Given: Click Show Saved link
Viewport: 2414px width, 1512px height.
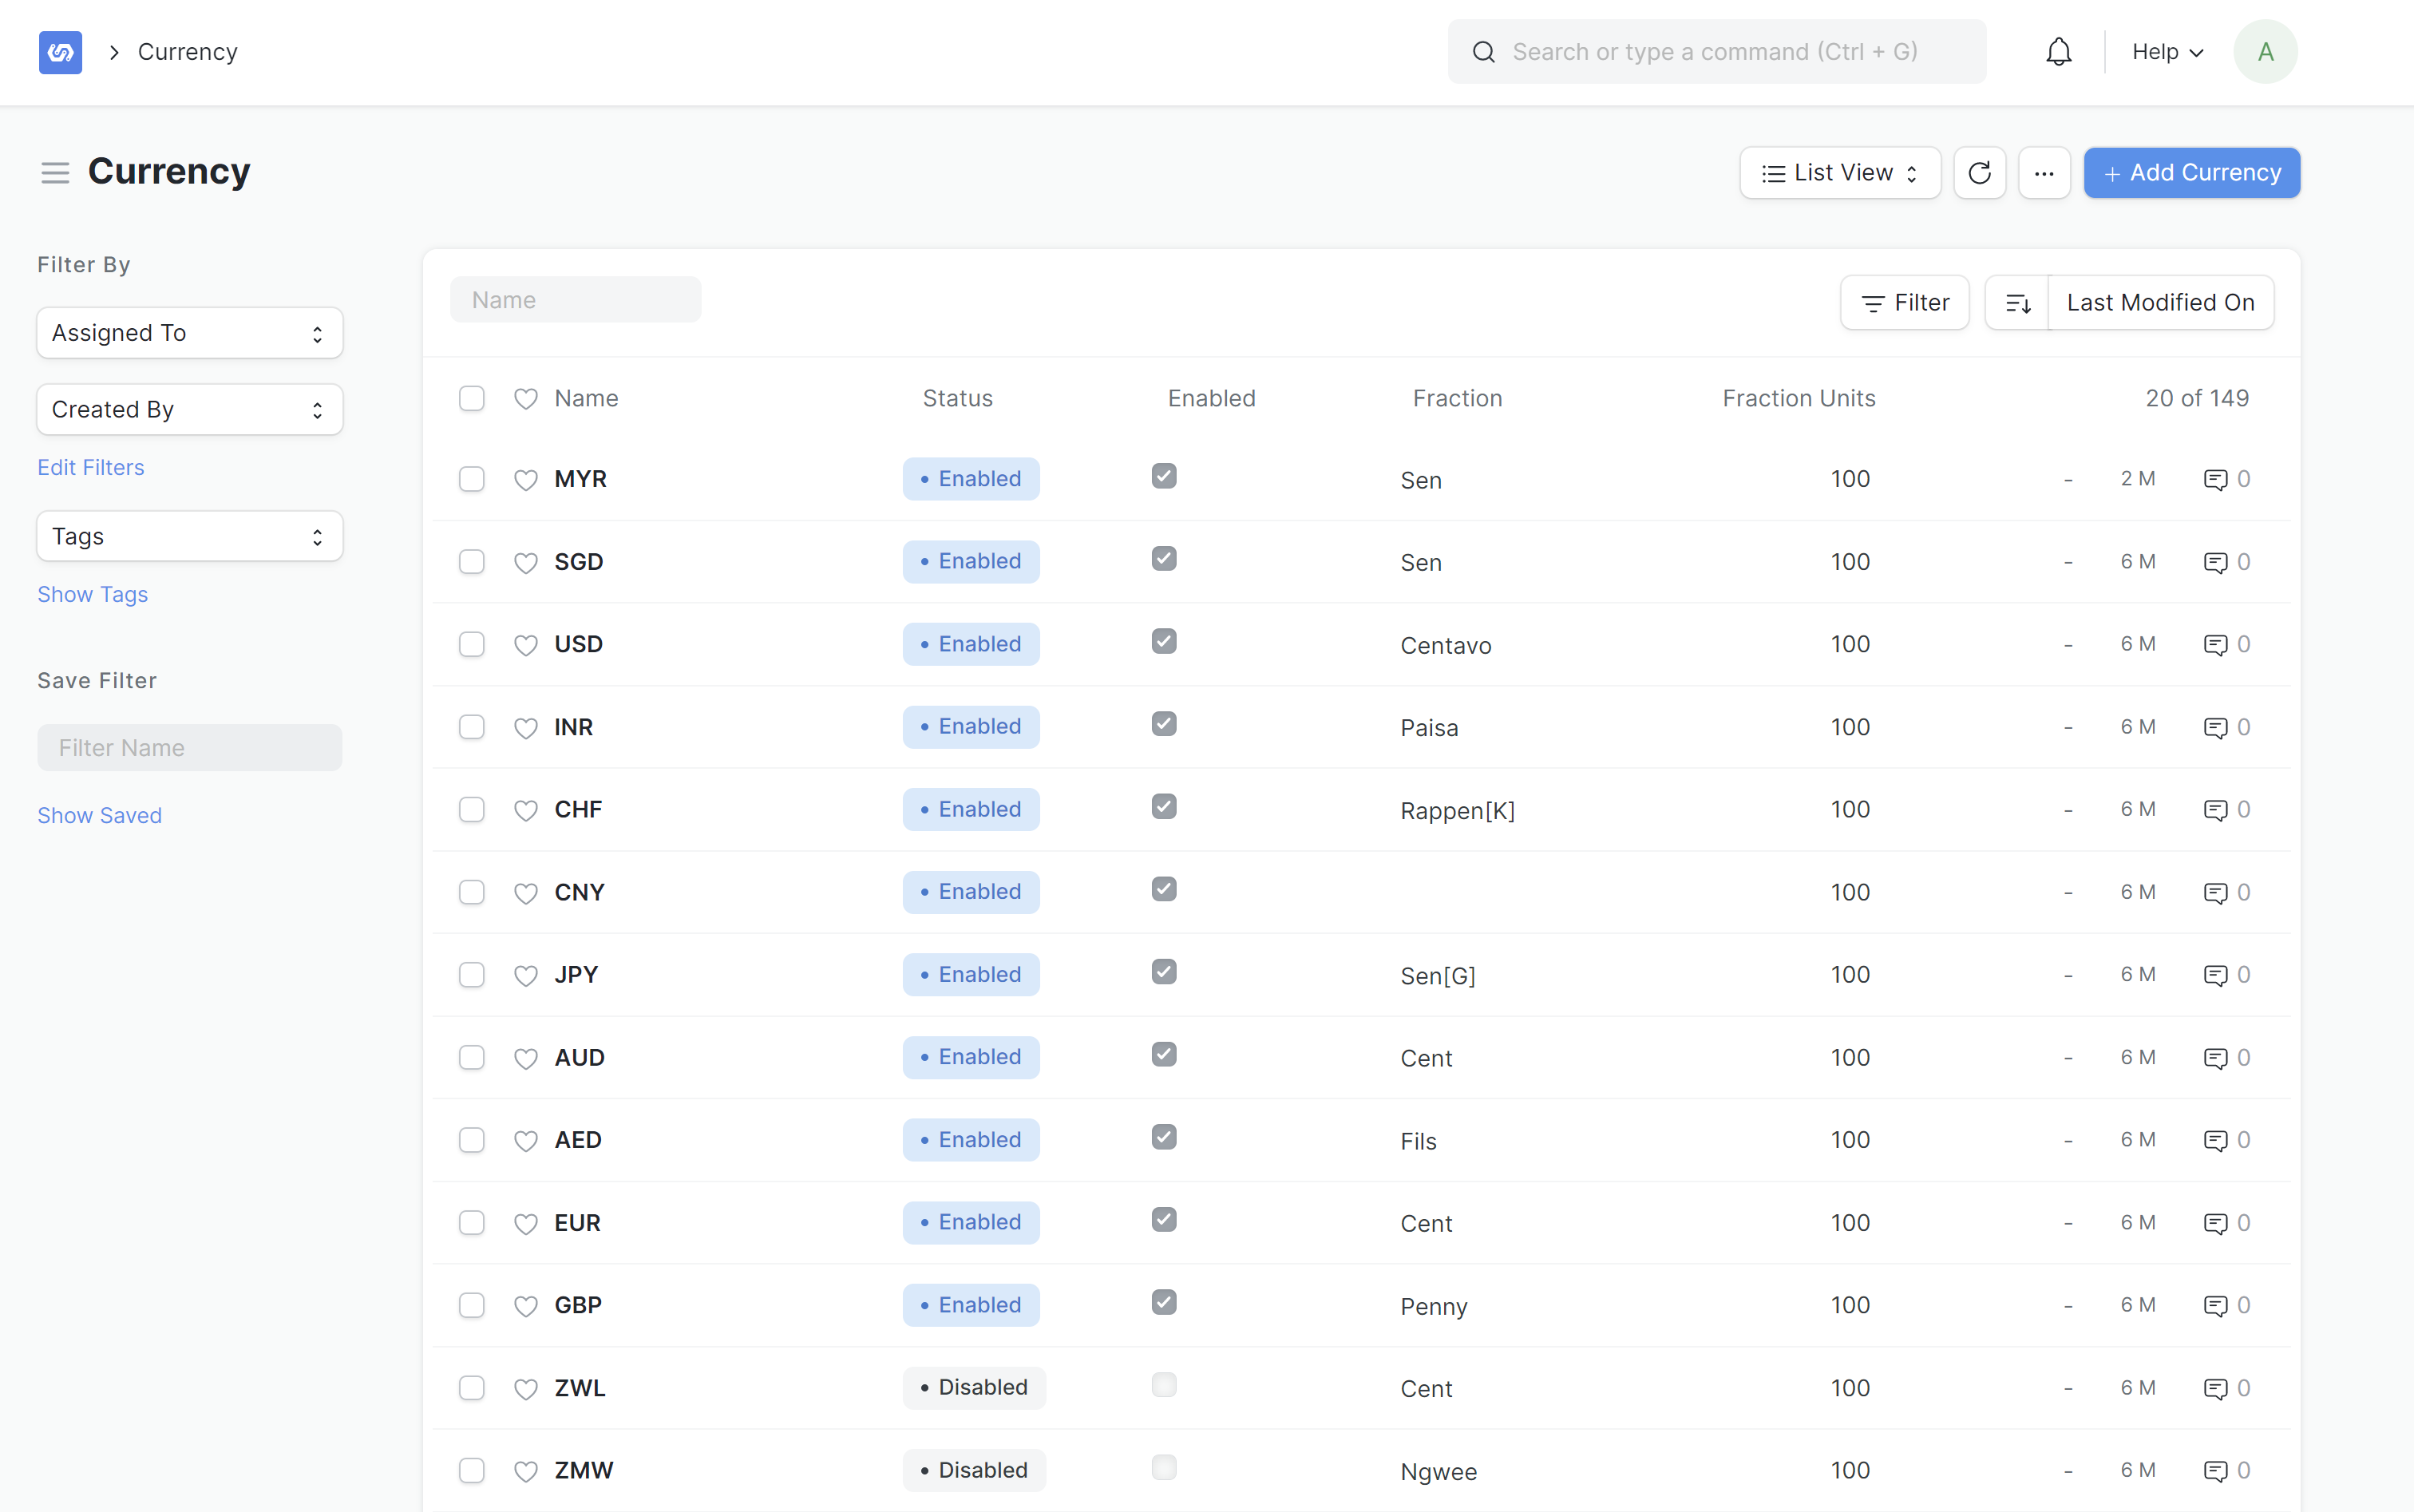Looking at the screenshot, I should pyautogui.click(x=100, y=816).
